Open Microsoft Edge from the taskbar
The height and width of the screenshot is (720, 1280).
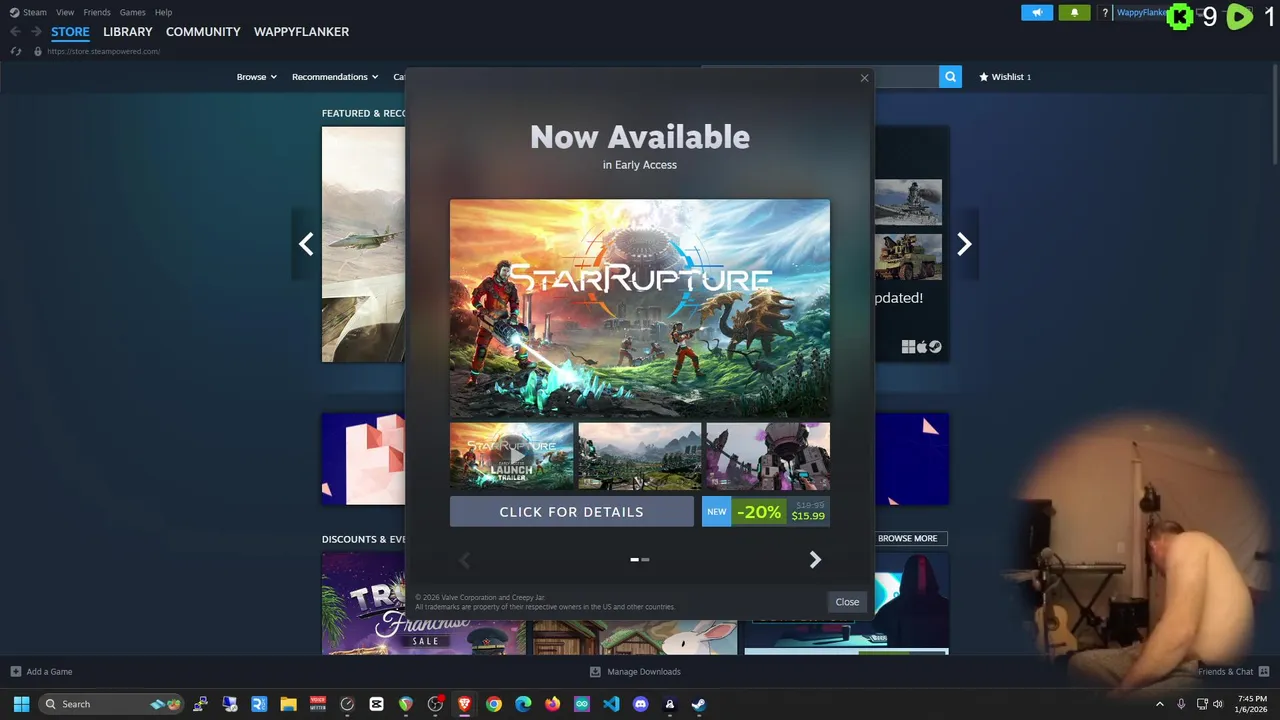tap(523, 704)
